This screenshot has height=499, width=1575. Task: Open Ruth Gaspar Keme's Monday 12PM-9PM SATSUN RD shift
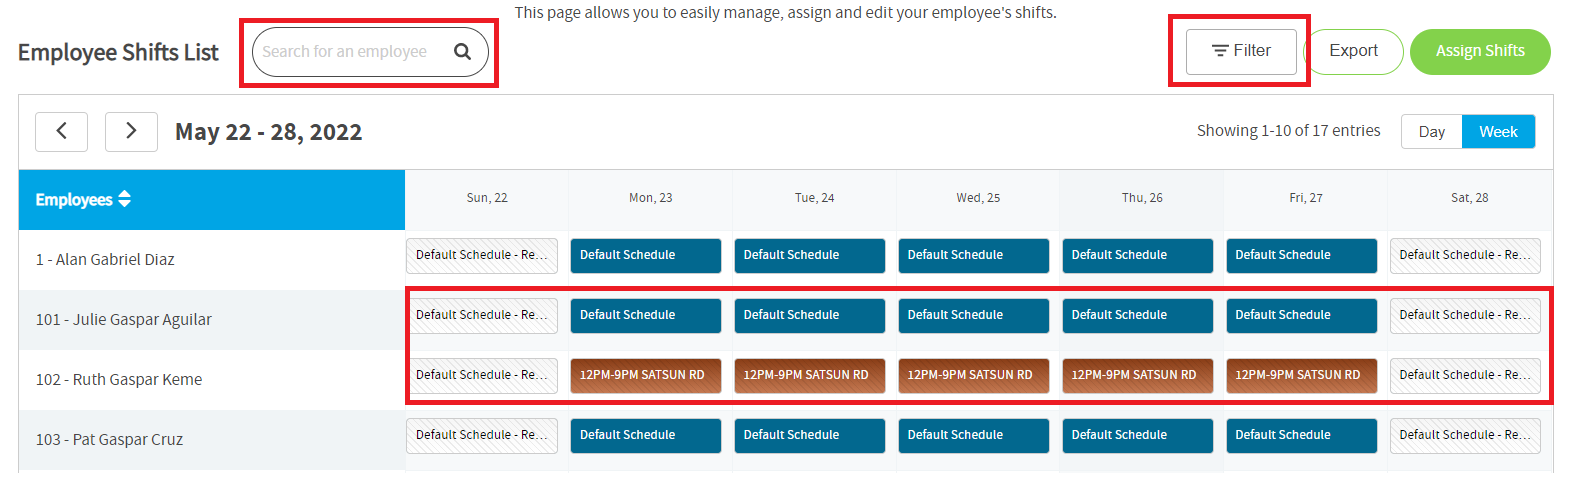coord(646,376)
